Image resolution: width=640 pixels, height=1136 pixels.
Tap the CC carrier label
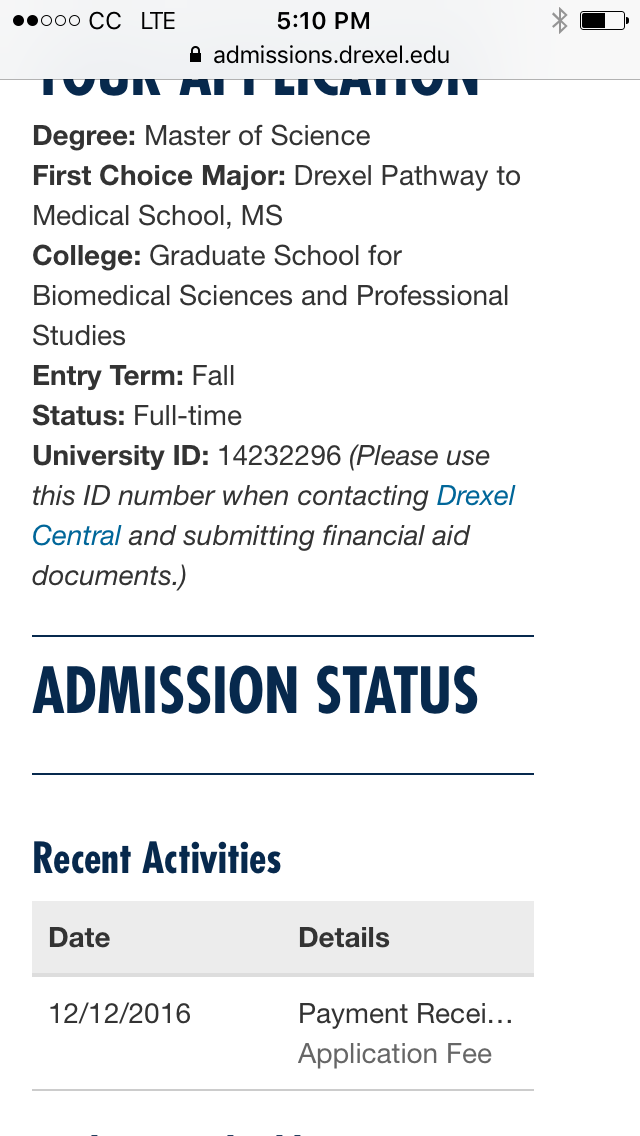[x=105, y=21]
